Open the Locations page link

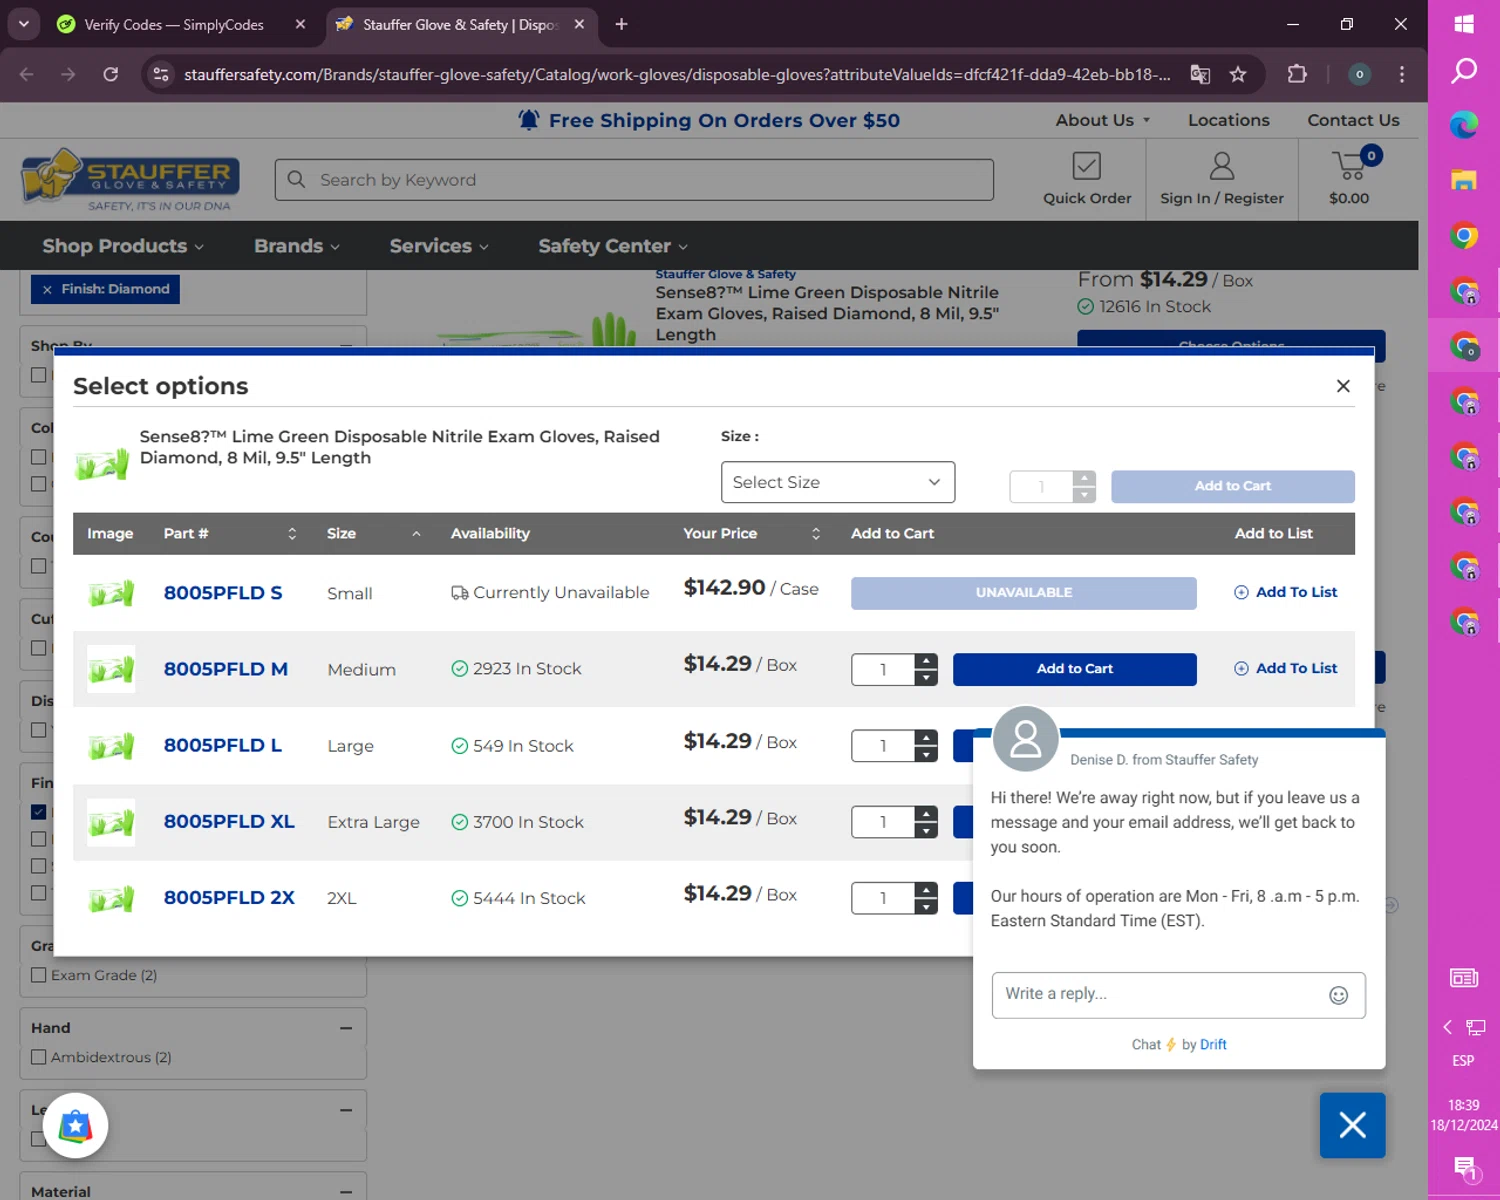[x=1228, y=120]
